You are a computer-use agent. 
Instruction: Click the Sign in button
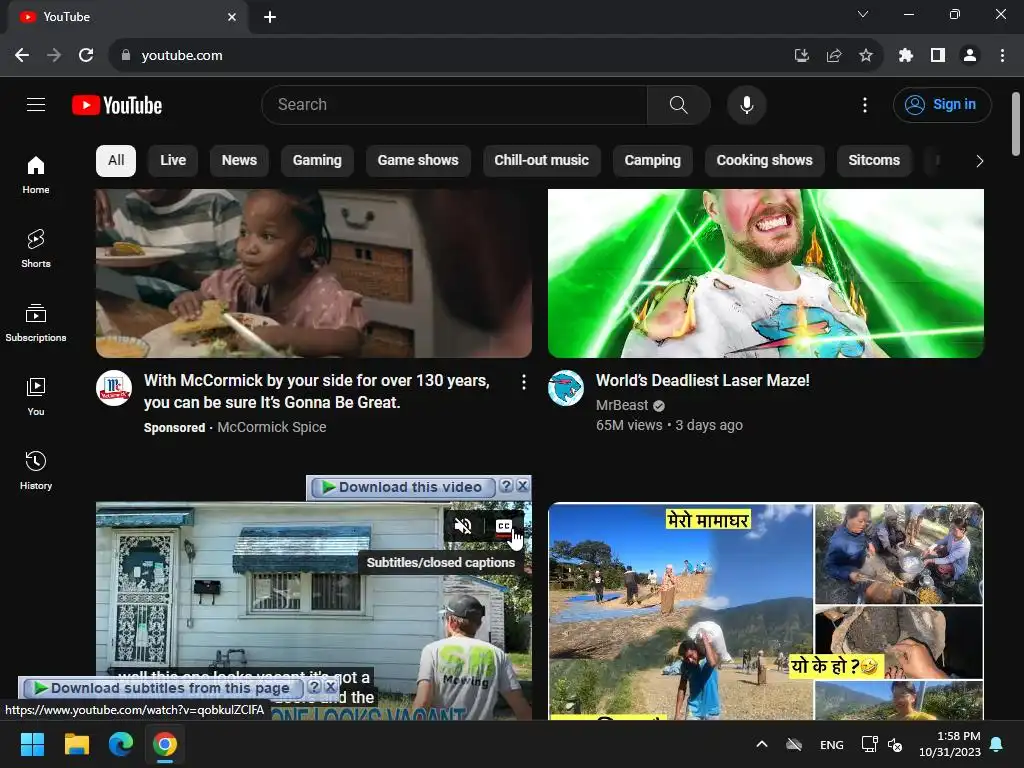coord(942,104)
